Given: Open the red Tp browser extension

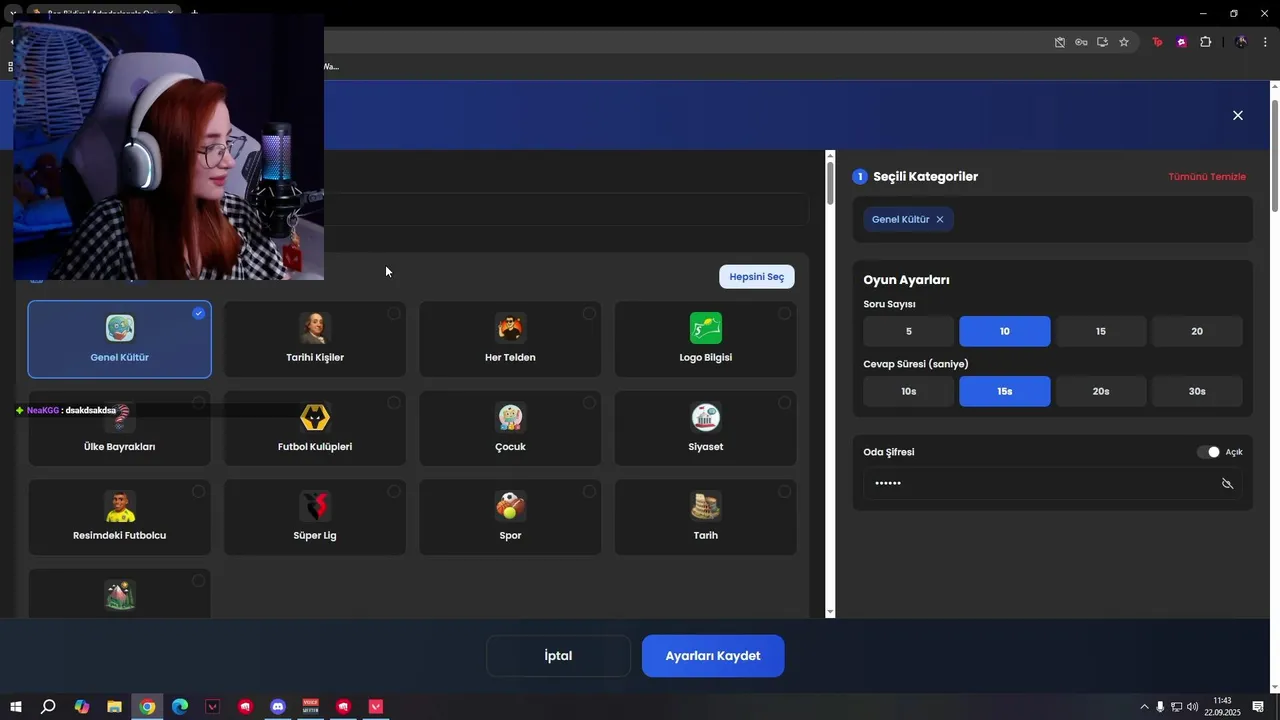Looking at the screenshot, I should pos(1158,42).
